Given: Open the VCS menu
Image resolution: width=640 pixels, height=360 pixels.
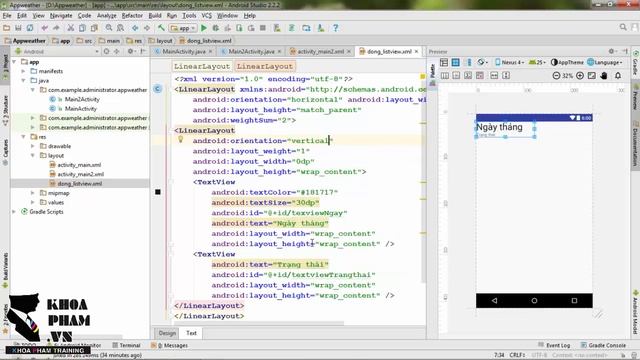Looking at the screenshot, I should (x=207, y=16).
